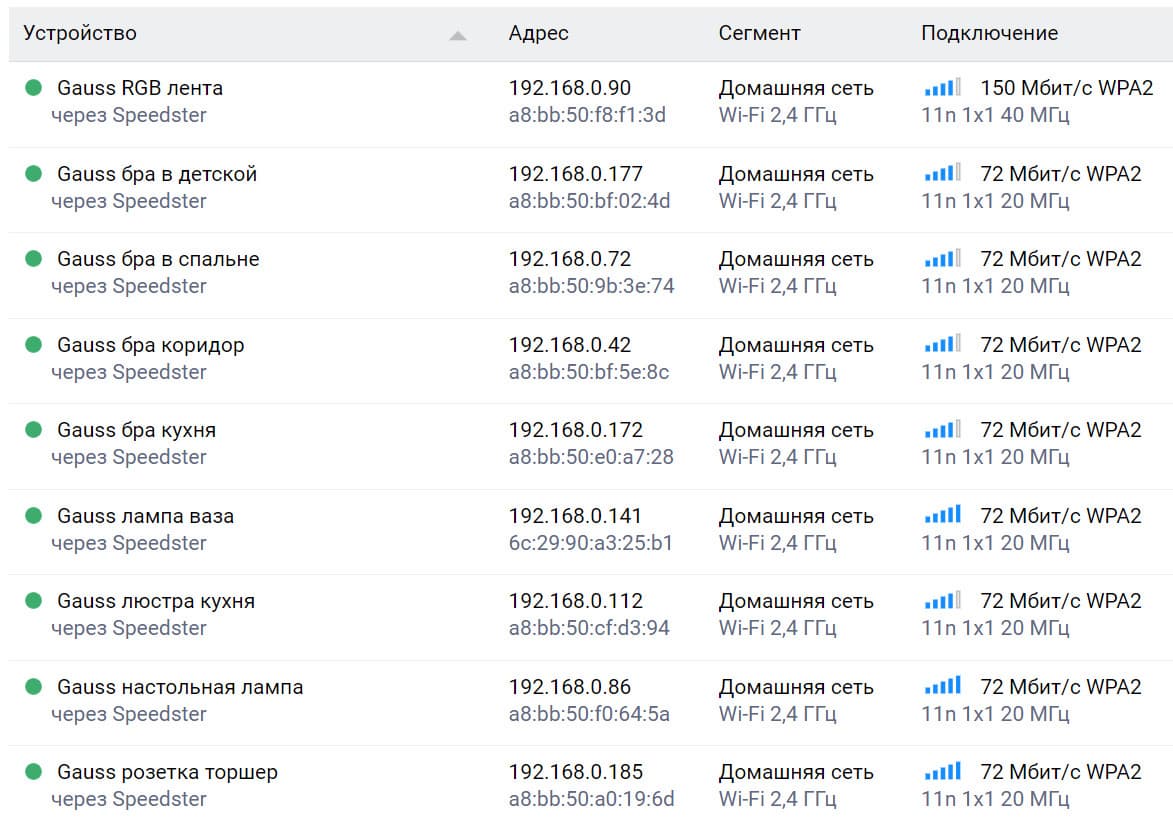Click the Wi-Fi signal icon for Gauss RGB лента
The image size is (1173, 827).
(x=942, y=88)
